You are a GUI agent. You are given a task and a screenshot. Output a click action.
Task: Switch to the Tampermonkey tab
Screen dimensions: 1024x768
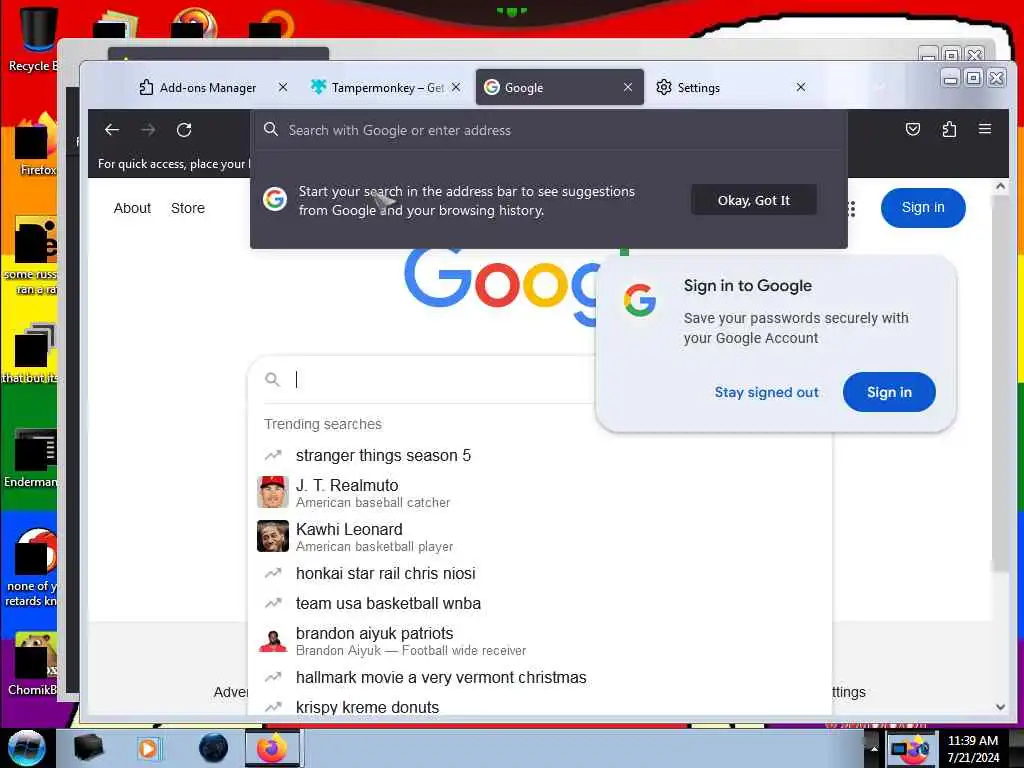point(387,87)
